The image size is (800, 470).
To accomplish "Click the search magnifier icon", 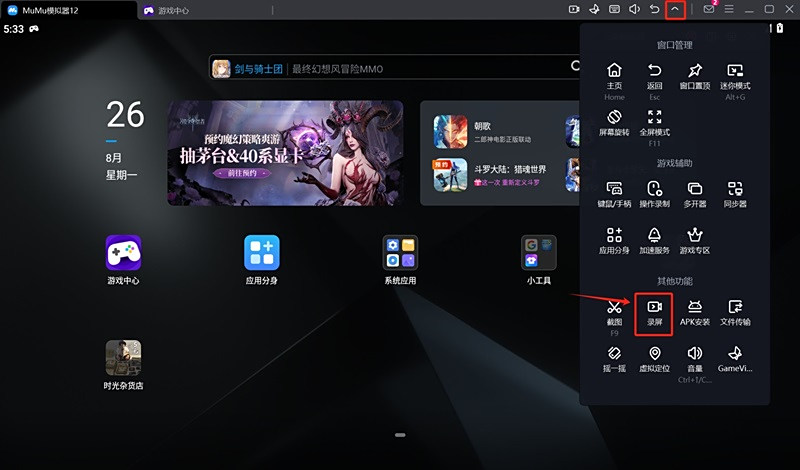I will 576,66.
